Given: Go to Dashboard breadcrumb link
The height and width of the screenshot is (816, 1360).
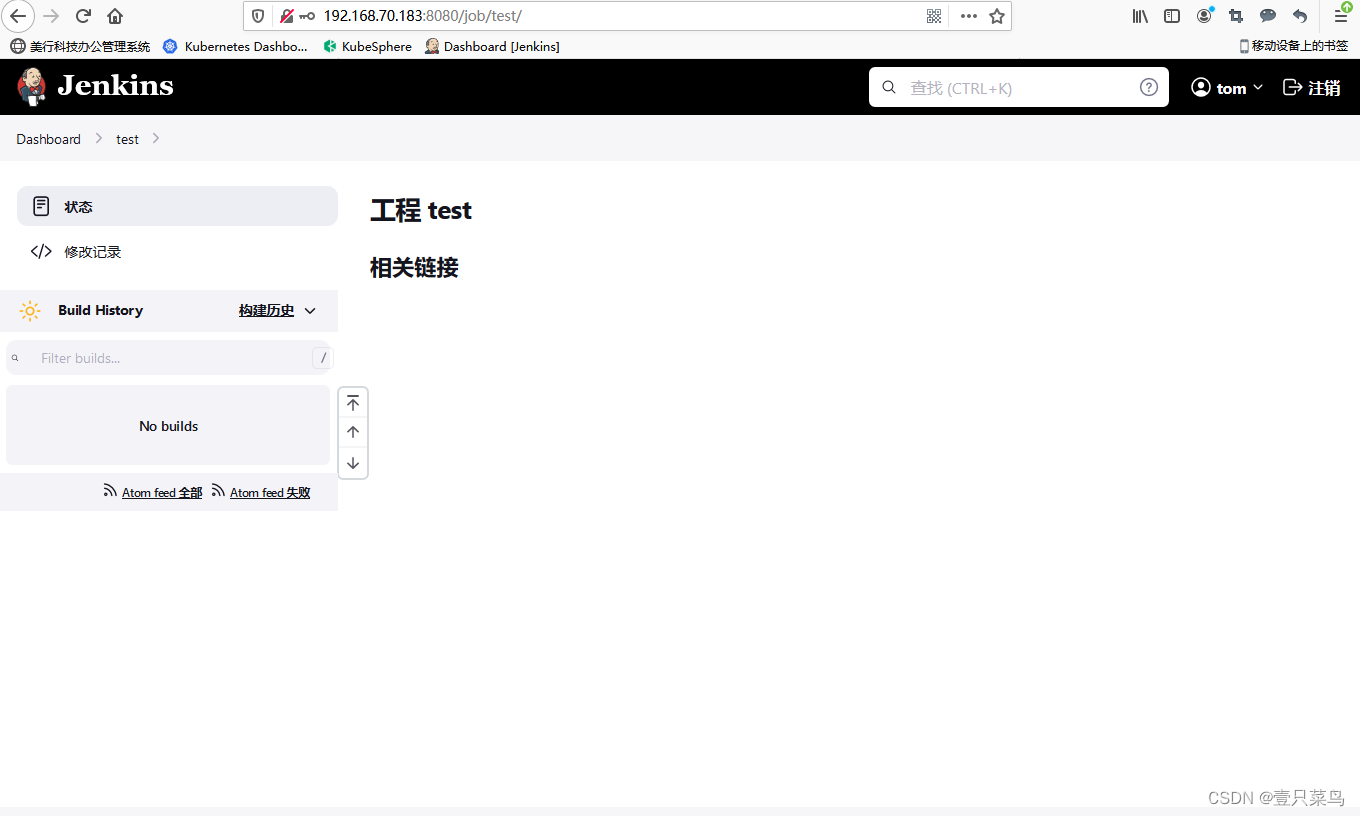Looking at the screenshot, I should 48,139.
